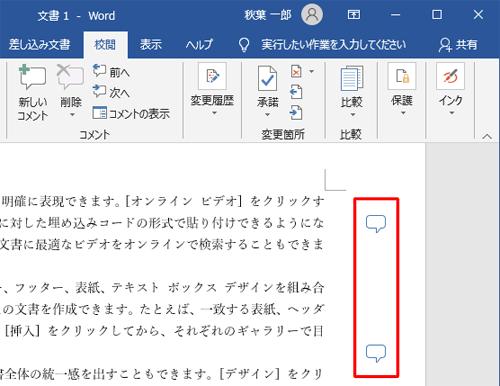This screenshot has width=500, height=386.
Task: Click the 比較 (Compare) documents icon
Action: pos(352,79)
